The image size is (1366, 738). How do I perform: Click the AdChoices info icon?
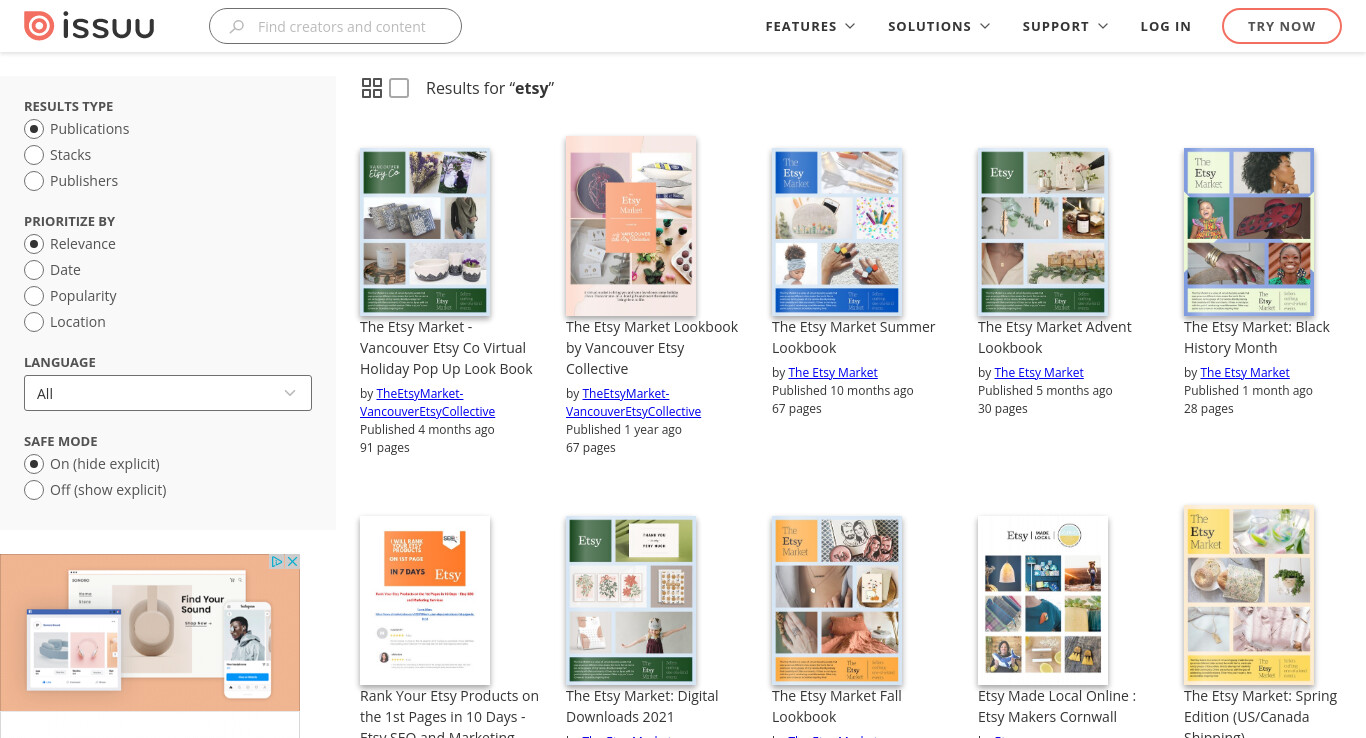(x=279, y=562)
